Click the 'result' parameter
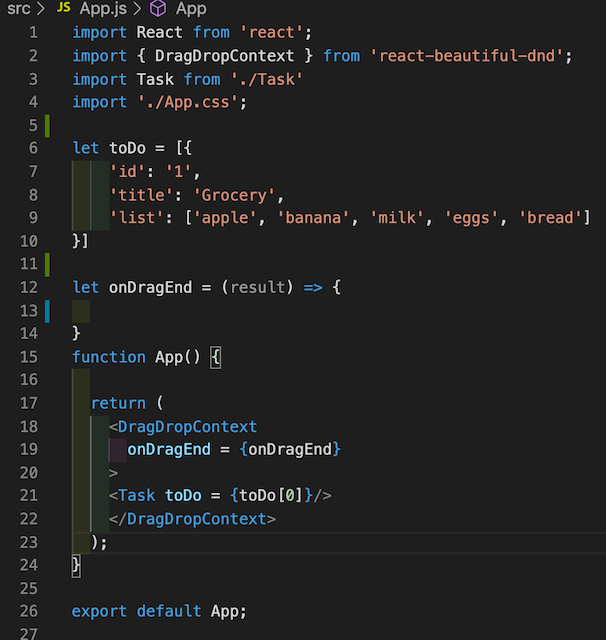The width and height of the screenshot is (606, 640). pyautogui.click(x=257, y=287)
